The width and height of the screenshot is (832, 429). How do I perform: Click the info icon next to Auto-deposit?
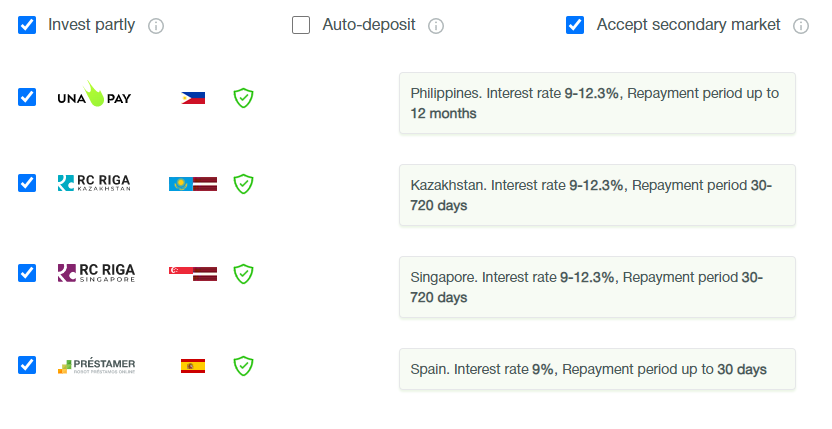(x=435, y=26)
